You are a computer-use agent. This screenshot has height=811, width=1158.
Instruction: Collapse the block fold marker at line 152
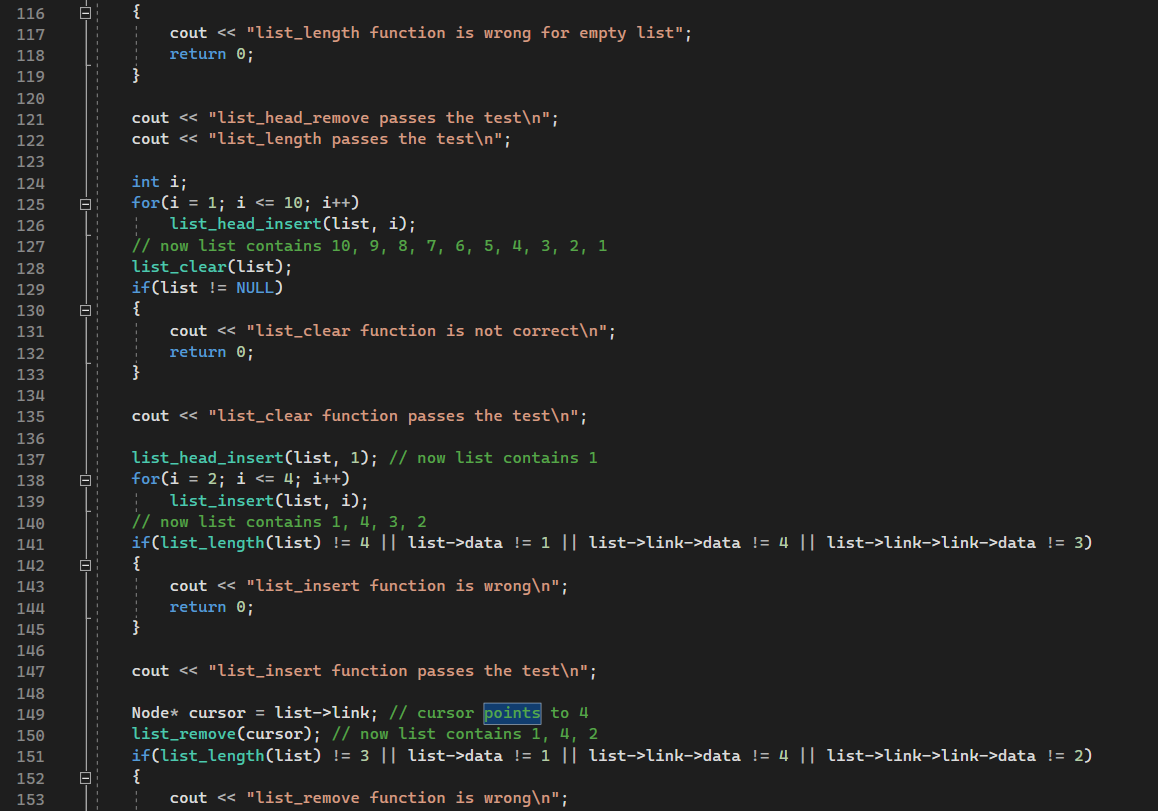coord(85,776)
